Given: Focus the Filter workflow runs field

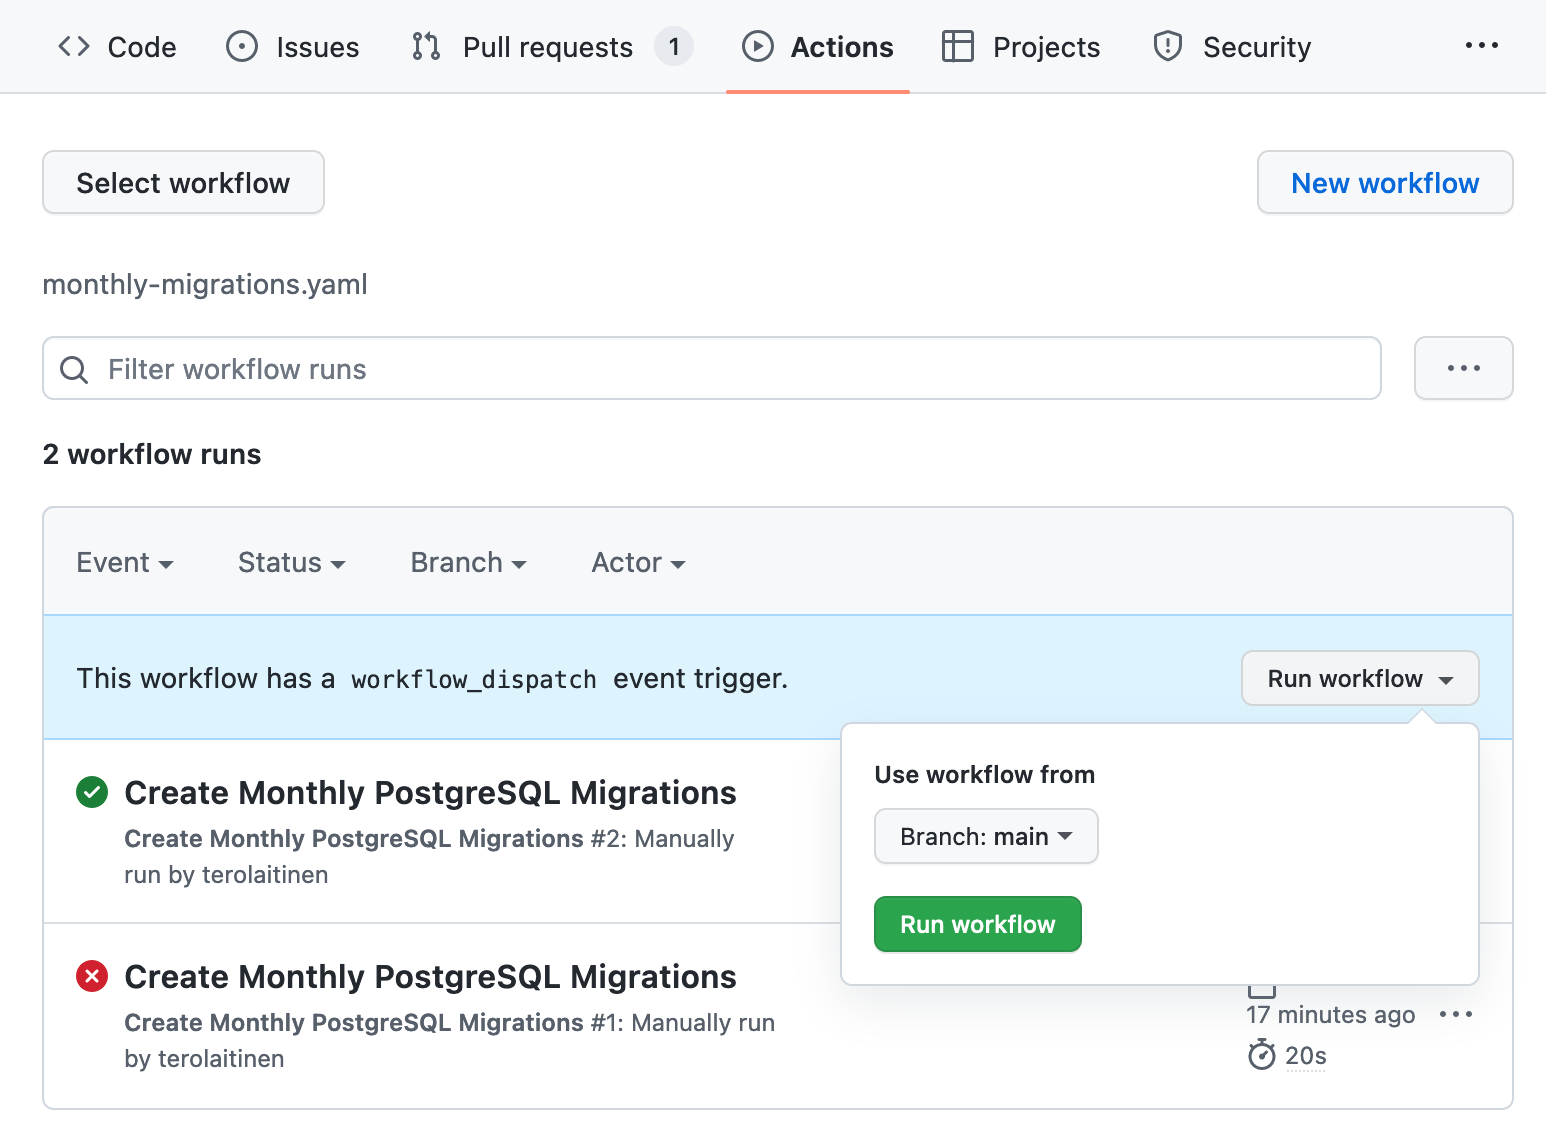Looking at the screenshot, I should click(x=712, y=368).
